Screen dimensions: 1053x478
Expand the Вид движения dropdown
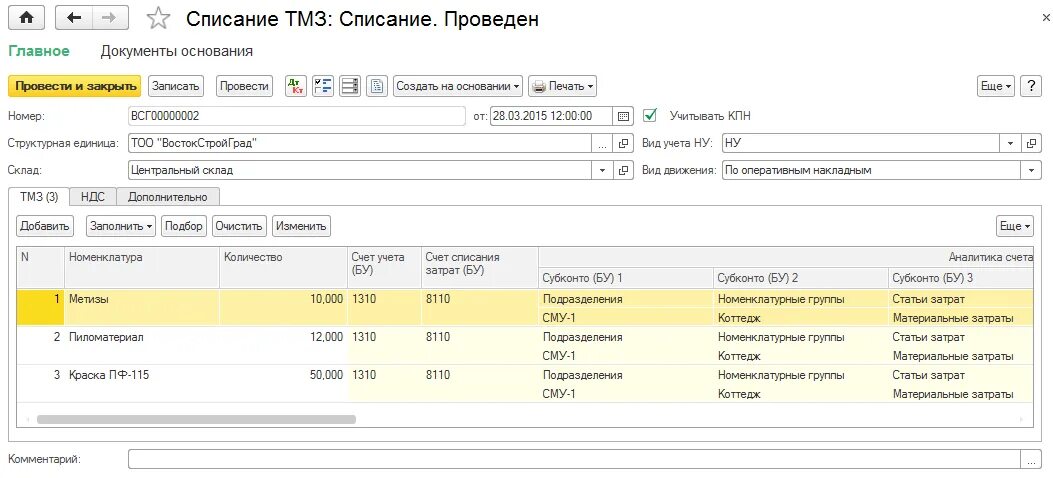click(x=1032, y=171)
